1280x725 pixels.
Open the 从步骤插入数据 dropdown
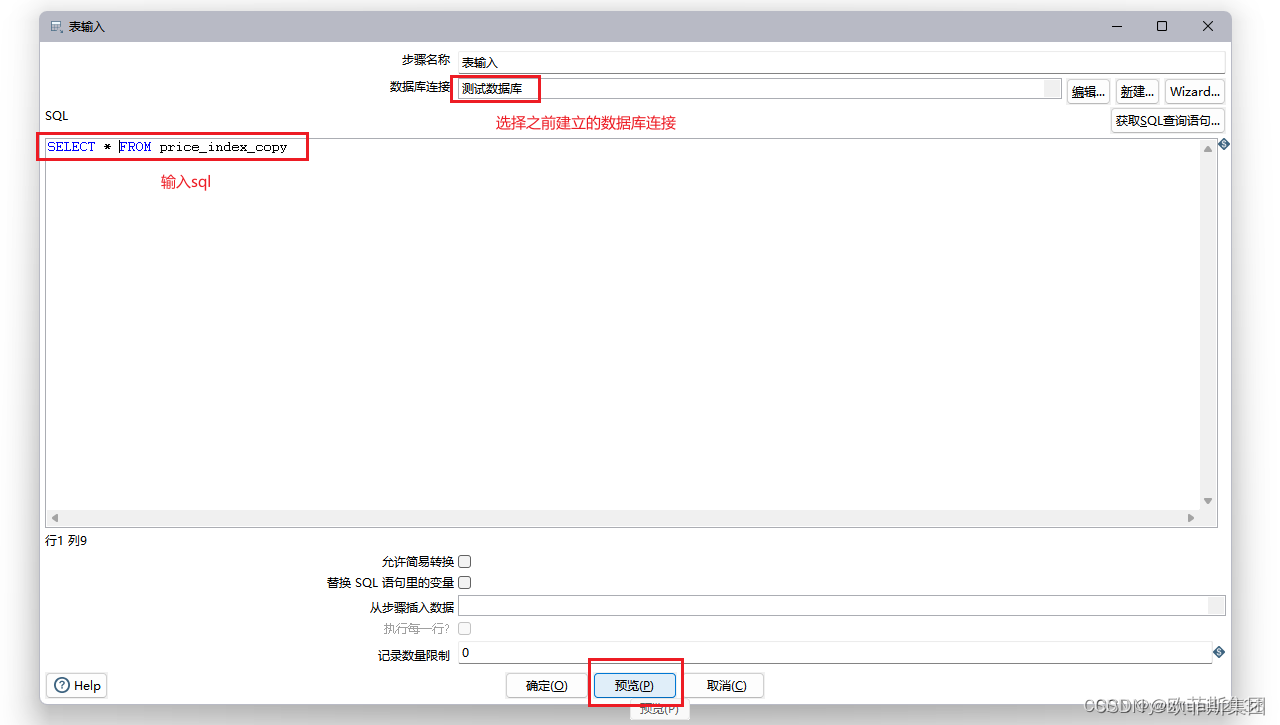click(x=1216, y=605)
